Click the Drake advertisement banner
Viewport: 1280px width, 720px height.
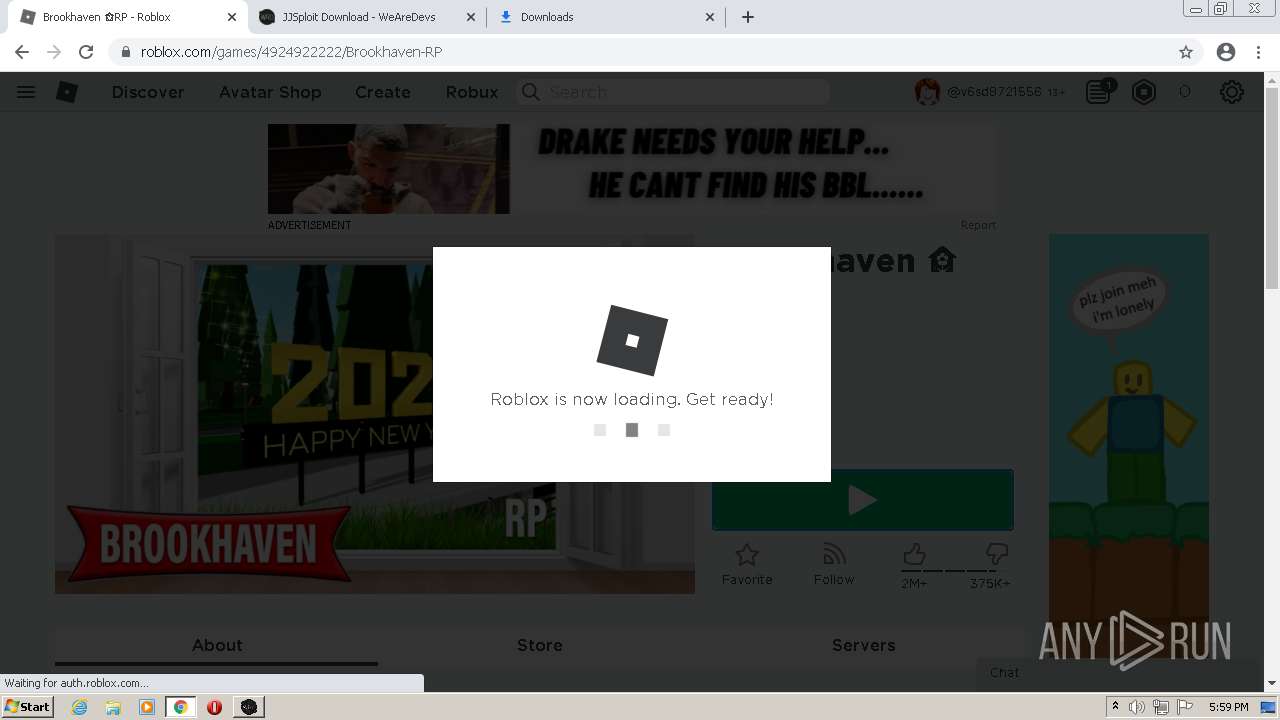(x=632, y=168)
